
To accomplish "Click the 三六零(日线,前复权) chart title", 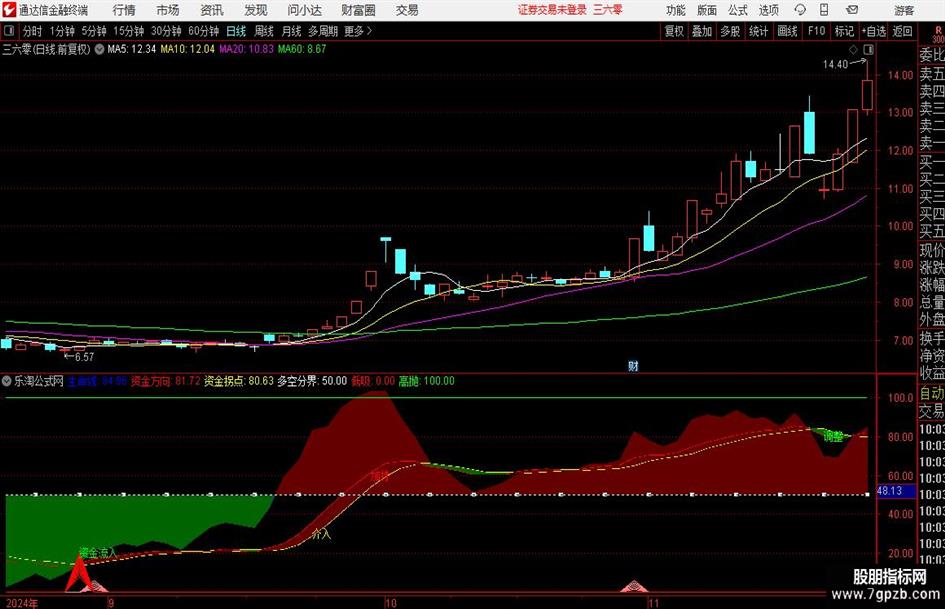I will pyautogui.click(x=46, y=49).
